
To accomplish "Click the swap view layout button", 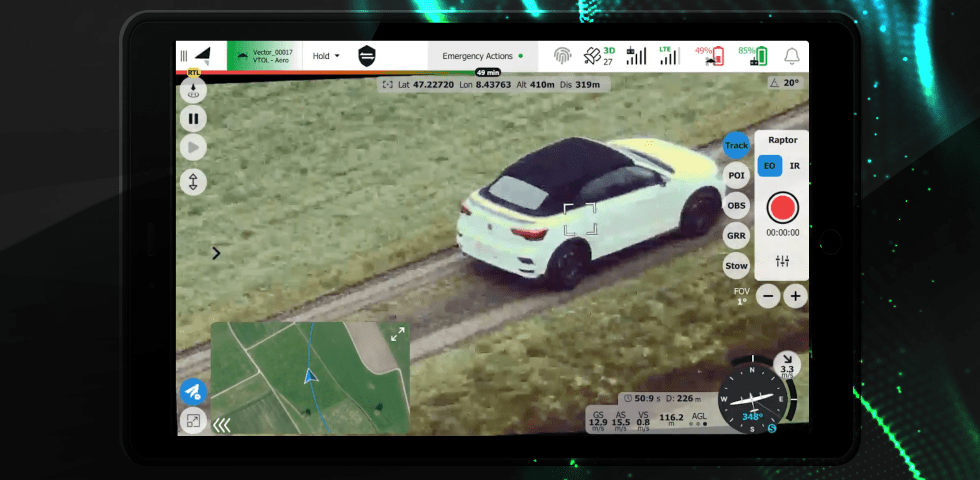I will click(x=193, y=421).
